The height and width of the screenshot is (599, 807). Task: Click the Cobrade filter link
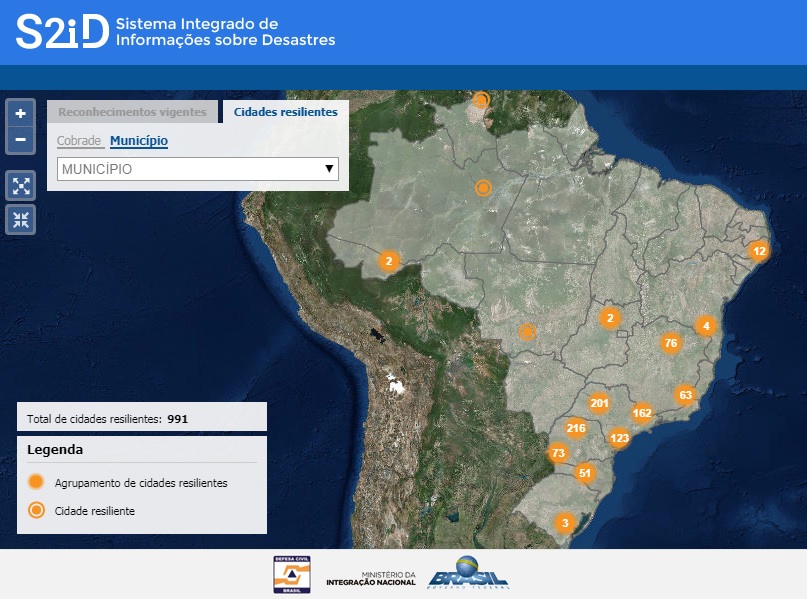coord(79,141)
